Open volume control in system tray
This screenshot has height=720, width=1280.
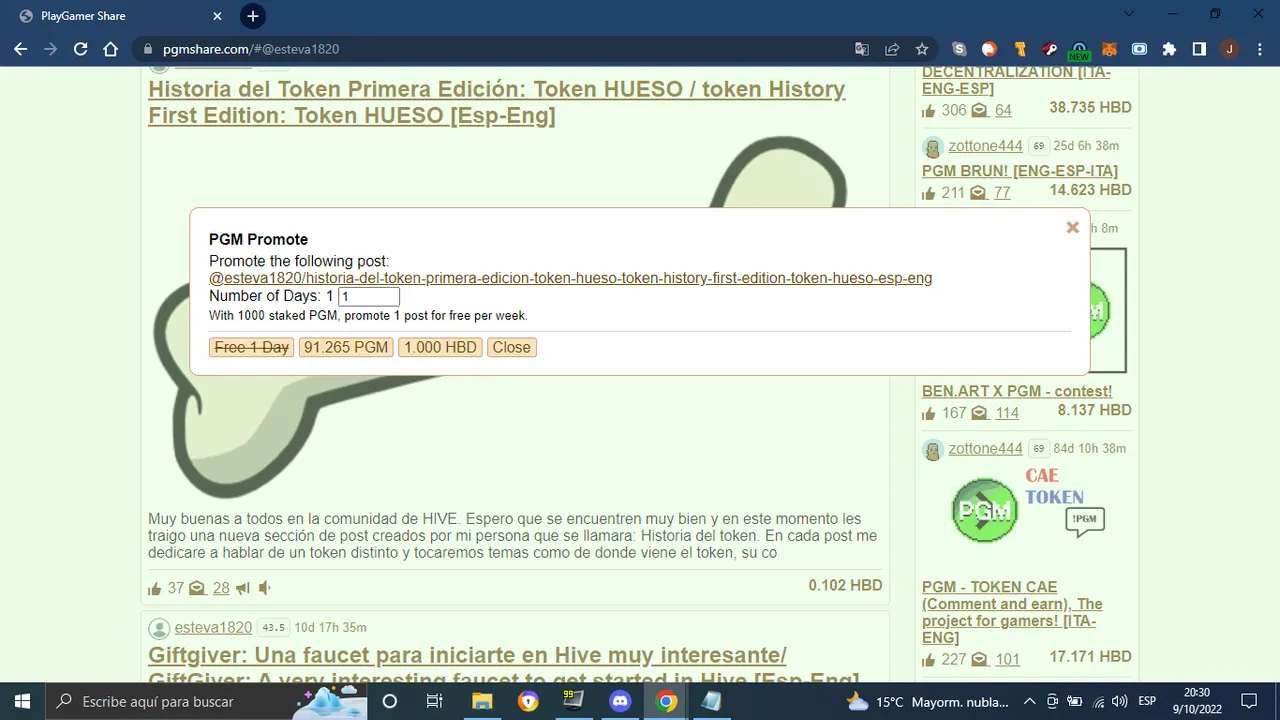pyautogui.click(x=1120, y=701)
